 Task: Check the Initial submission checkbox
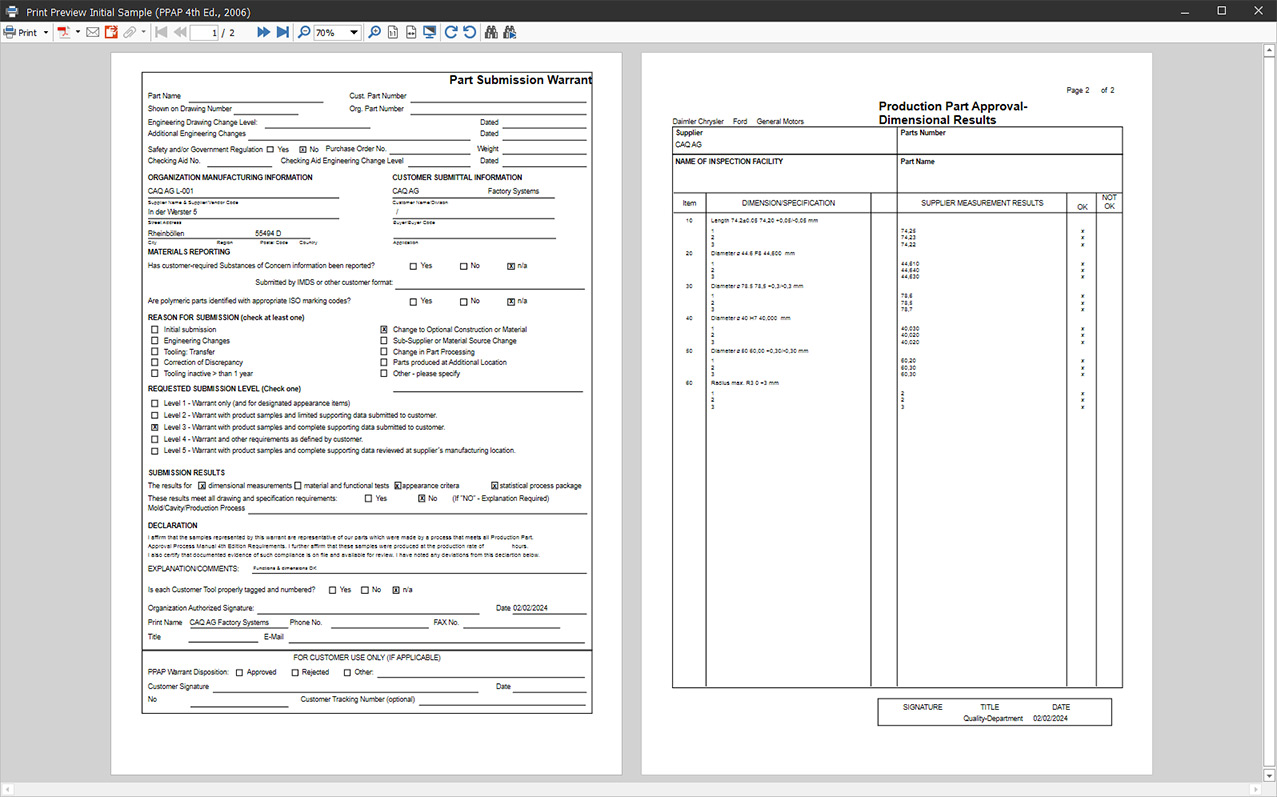[x=154, y=329]
